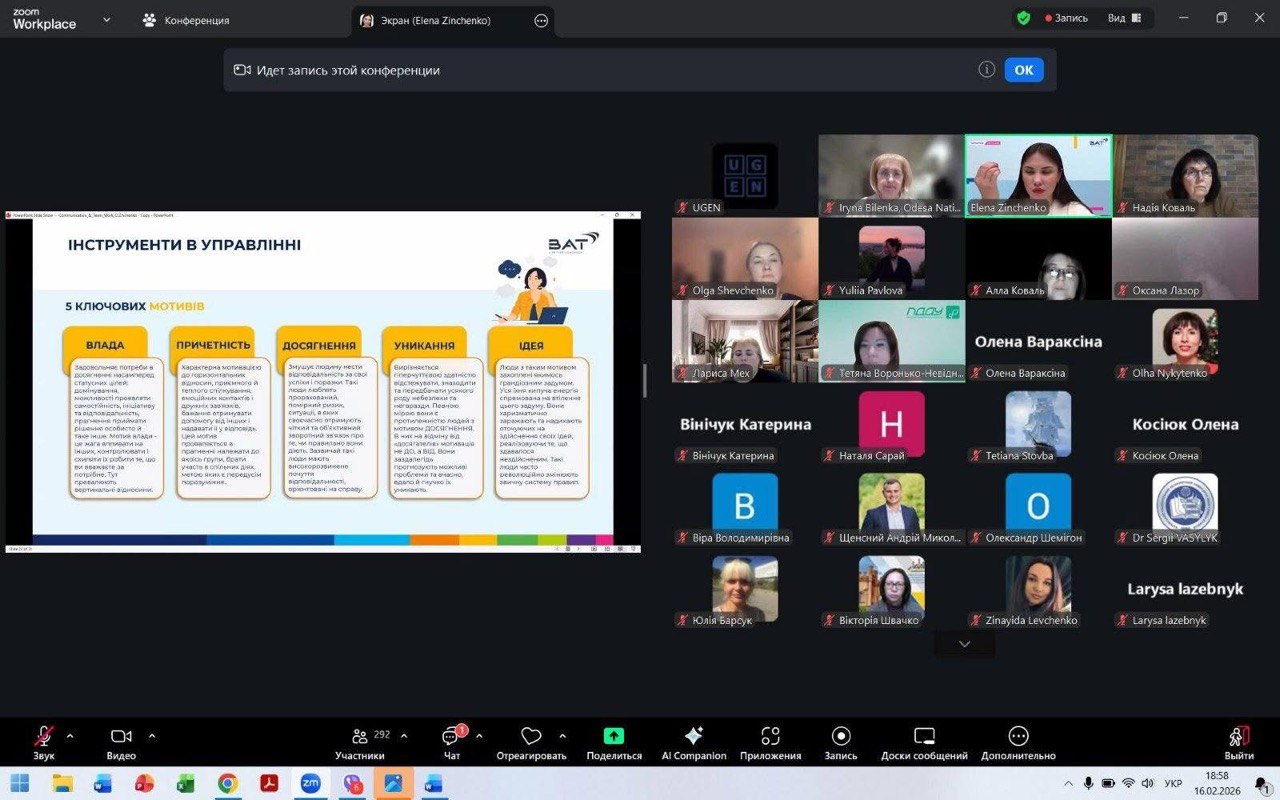Open the Zoom Workplace dropdown chevron
Viewport: 1280px width, 800px height.
tap(107, 19)
